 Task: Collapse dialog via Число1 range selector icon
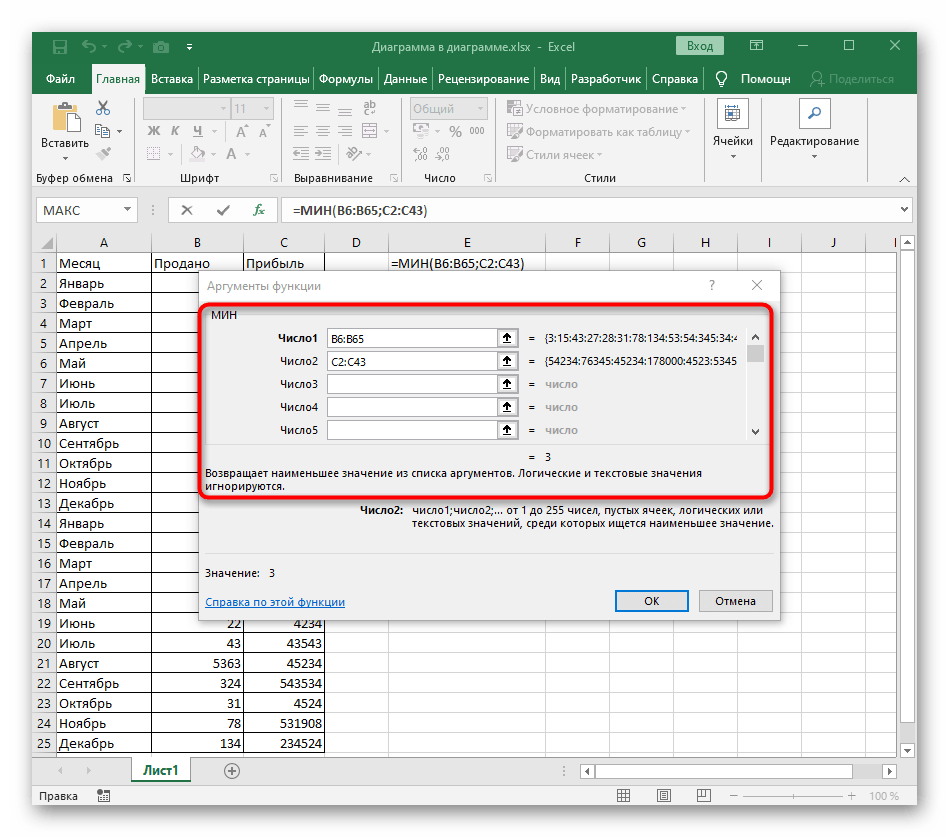[508, 338]
